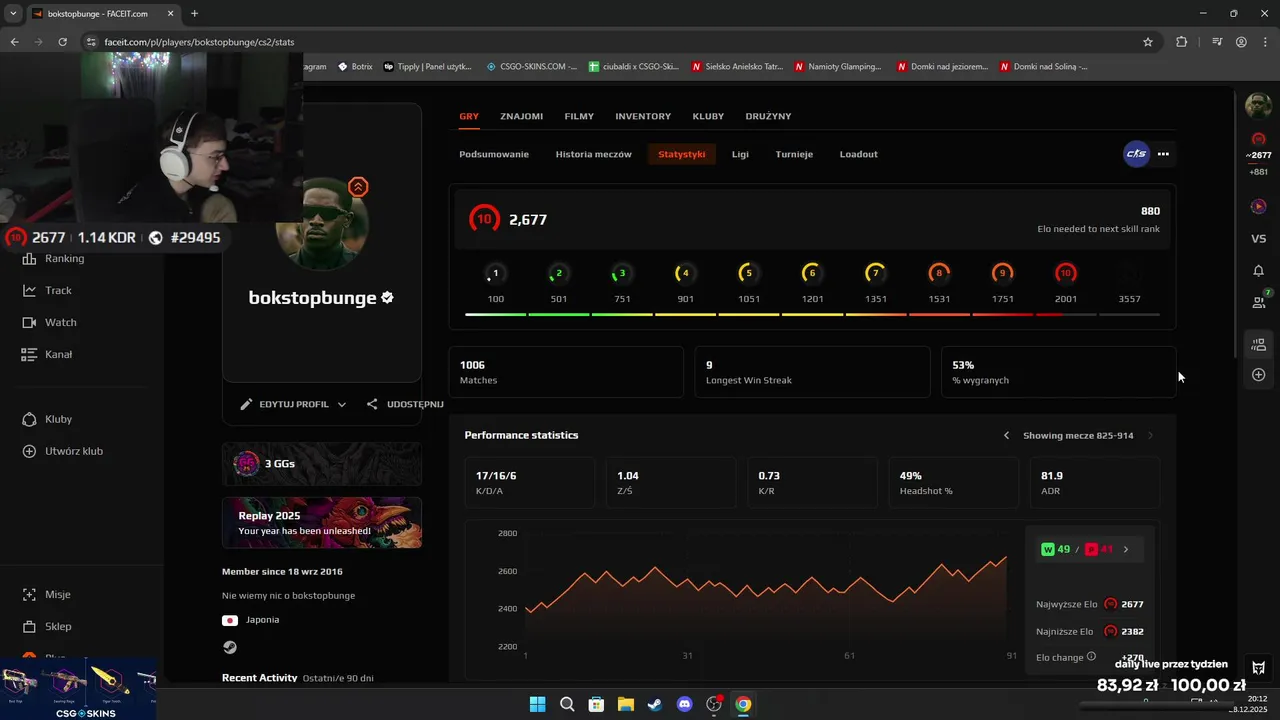Open the Podsumowanie sub-tab
Image resolution: width=1280 pixels, height=720 pixels.
tap(494, 154)
